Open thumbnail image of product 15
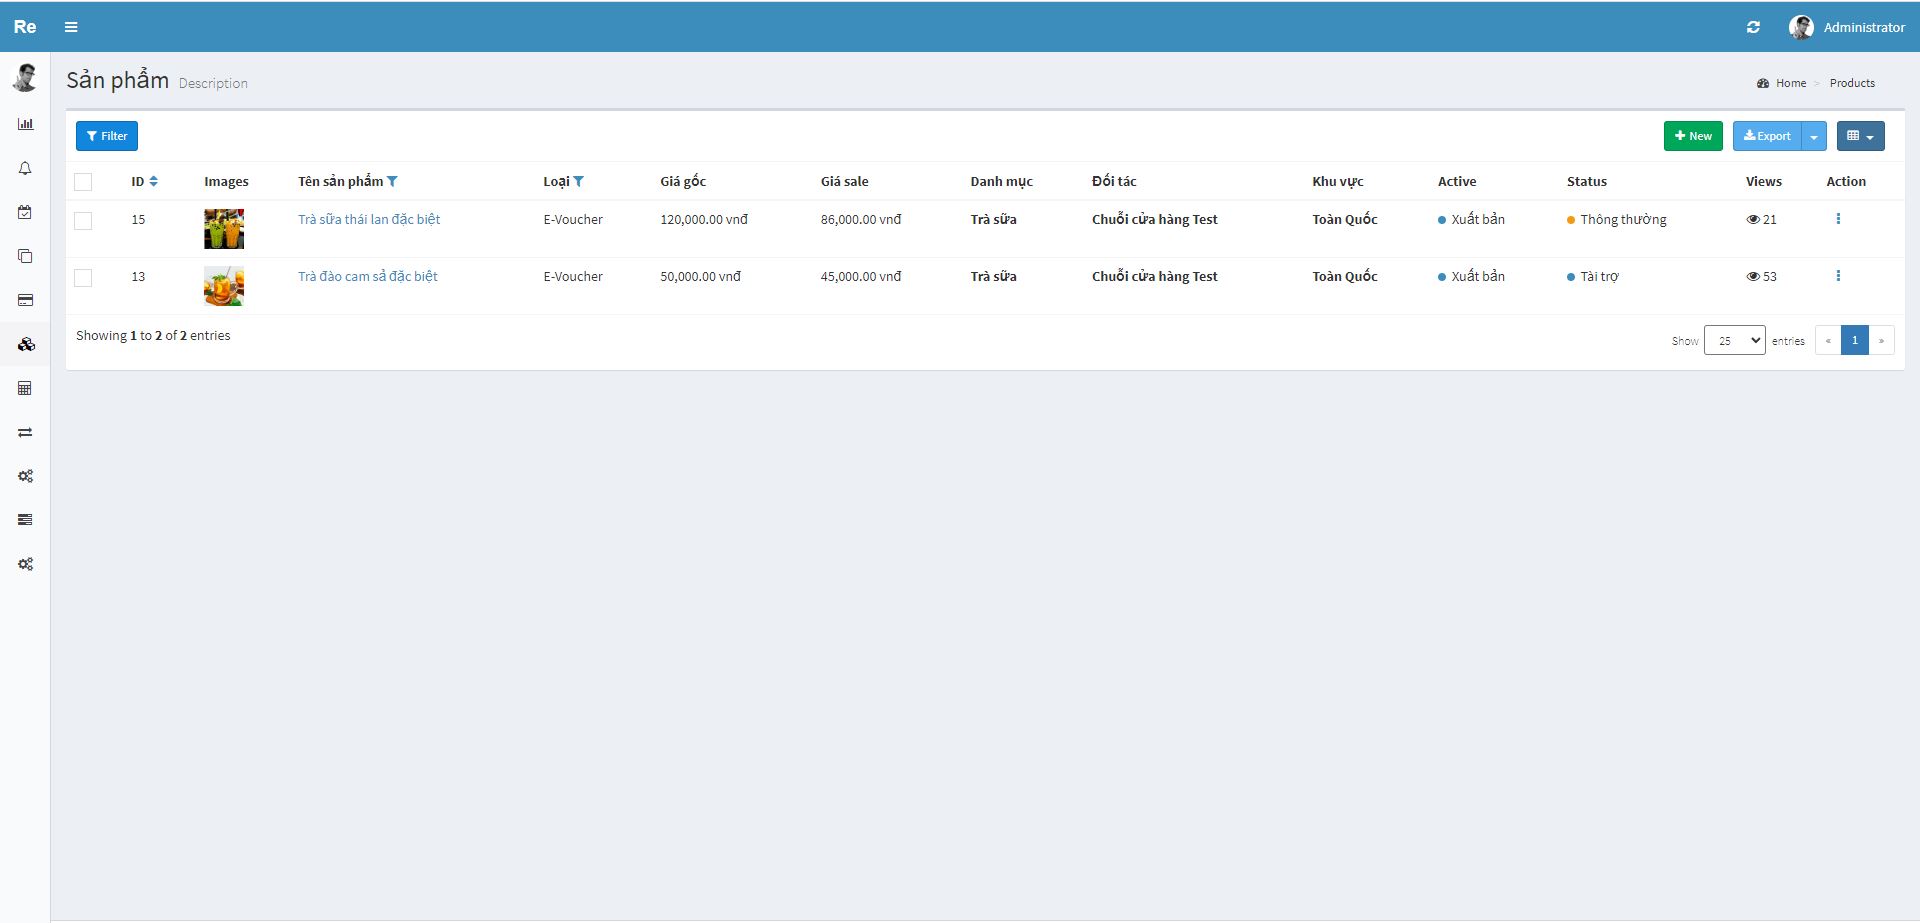The width and height of the screenshot is (1920, 923). [x=224, y=229]
